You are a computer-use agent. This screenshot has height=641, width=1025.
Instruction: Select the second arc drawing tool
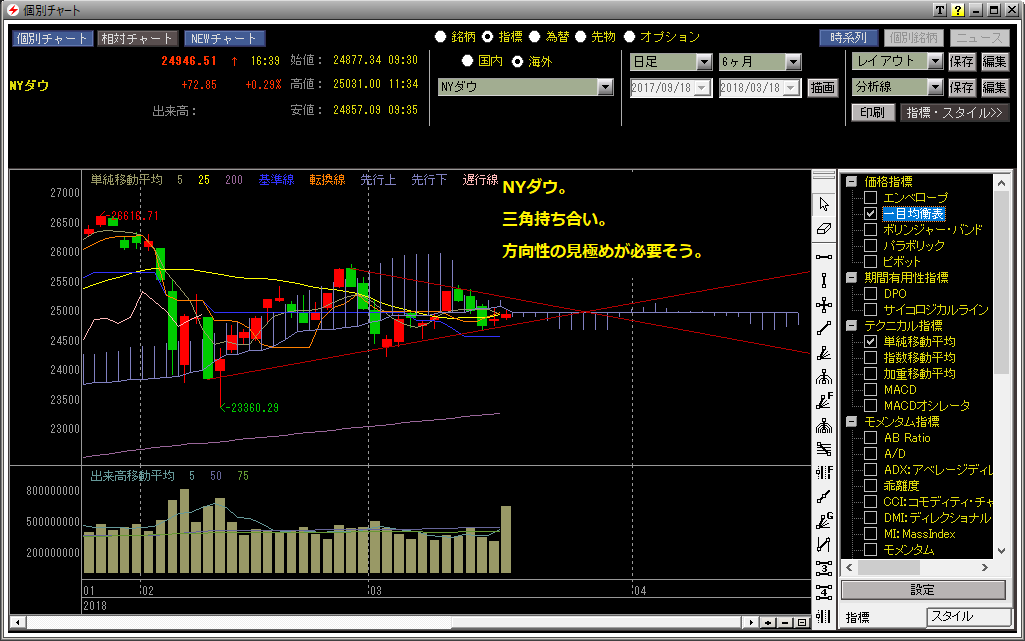[824, 425]
